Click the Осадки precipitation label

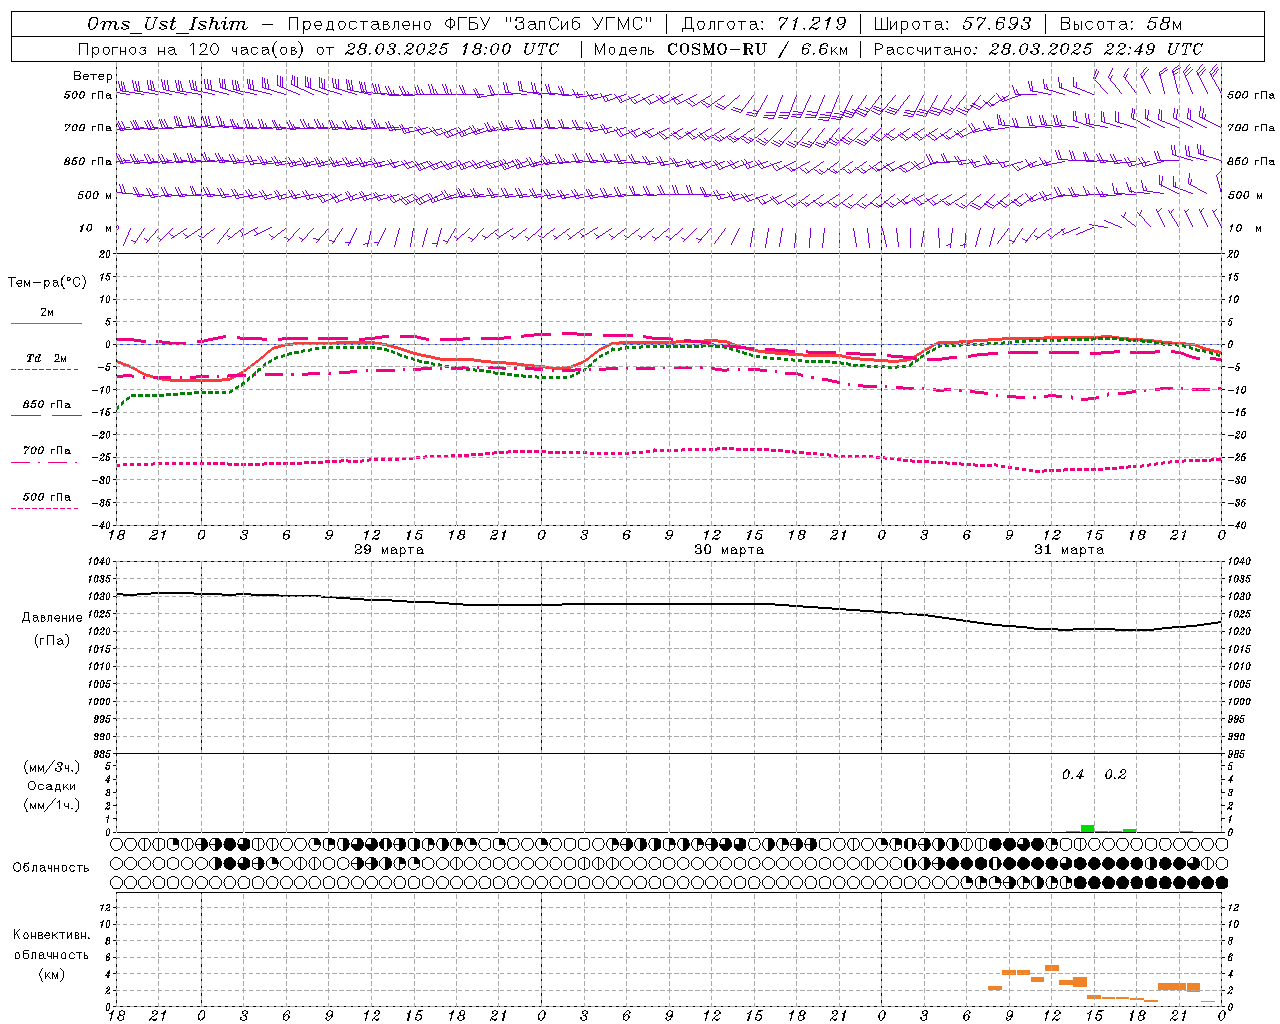point(51,786)
